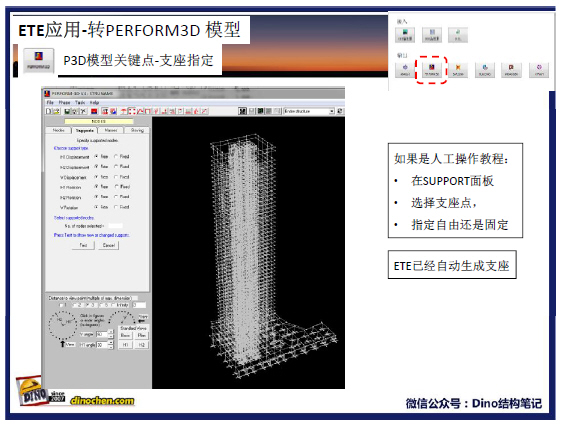562x427 pixels.
Task: Decrease H1 angle with down stepper
Action: point(111,347)
